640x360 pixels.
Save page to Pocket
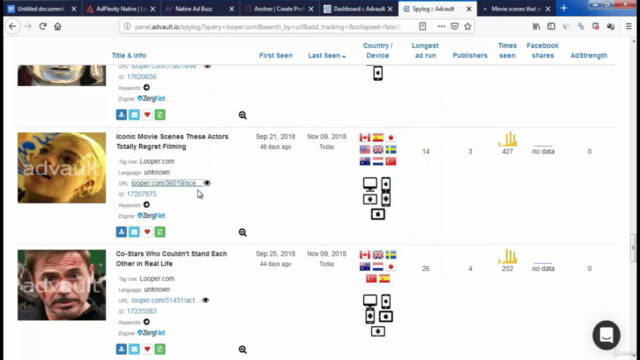pos(454,27)
